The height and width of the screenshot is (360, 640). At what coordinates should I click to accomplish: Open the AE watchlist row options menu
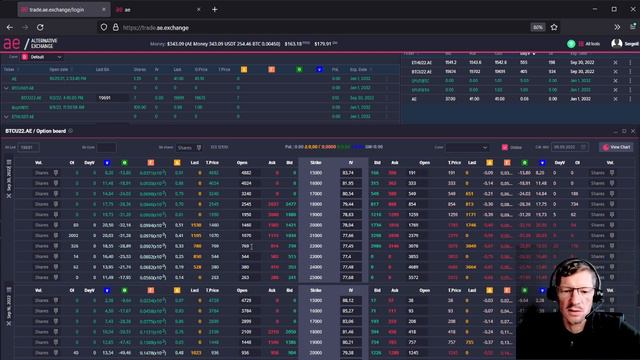point(630,99)
